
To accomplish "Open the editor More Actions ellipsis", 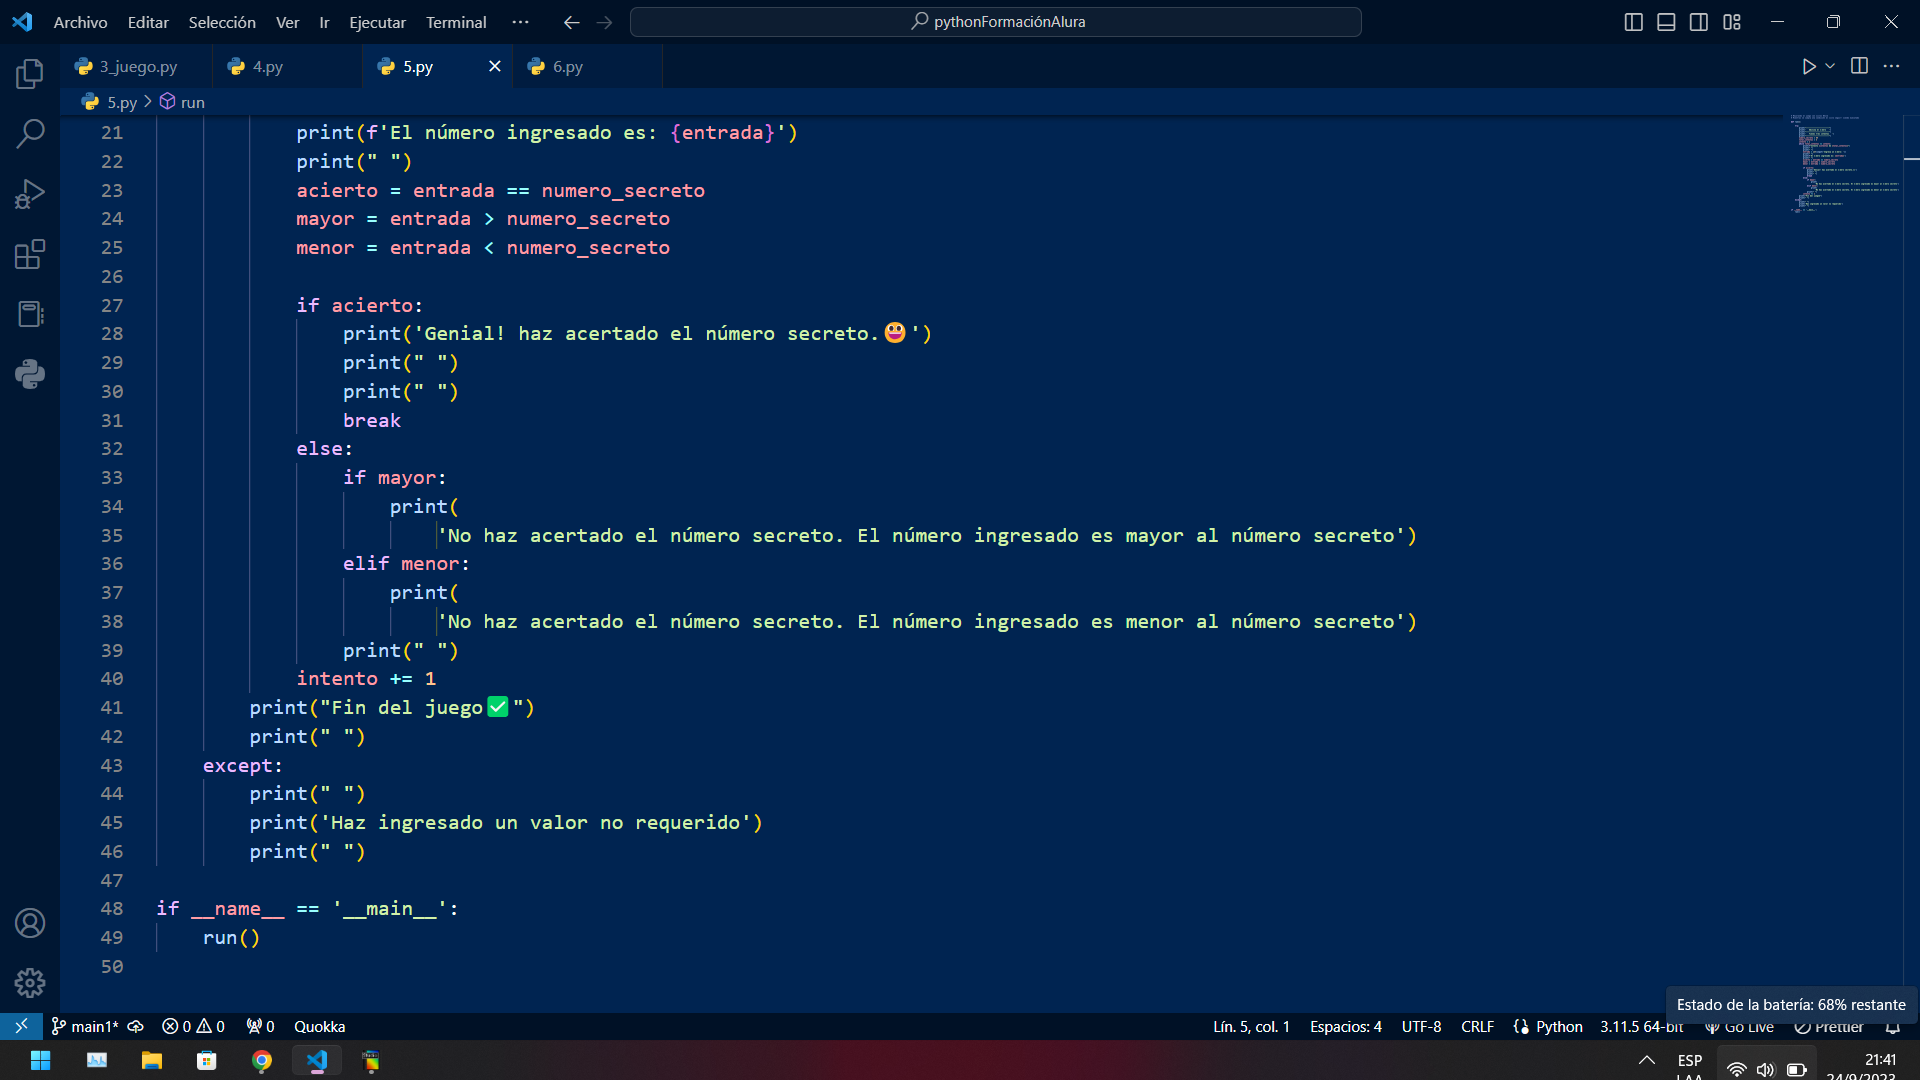I will point(1891,66).
